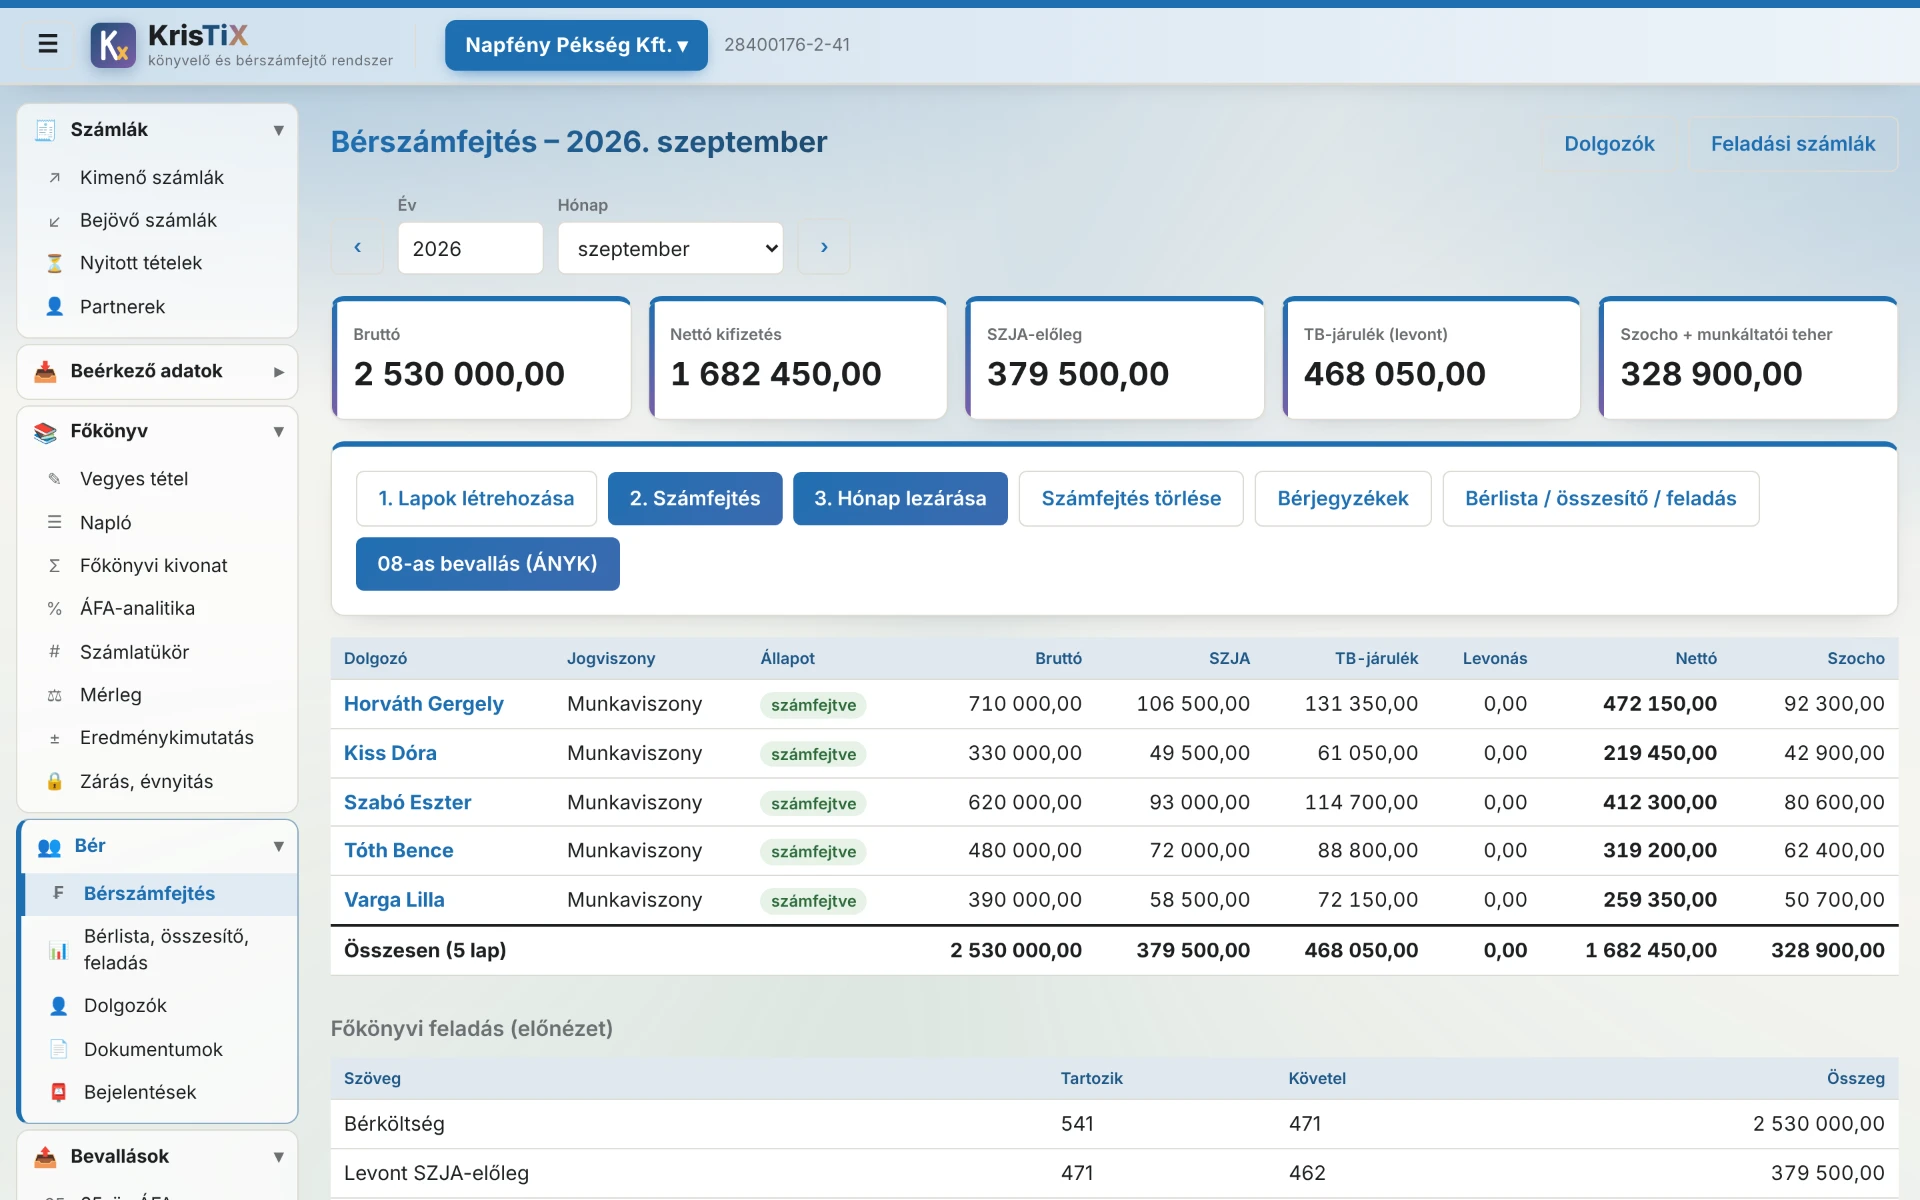Click the Bejövő számlák arrow icon

[55, 221]
